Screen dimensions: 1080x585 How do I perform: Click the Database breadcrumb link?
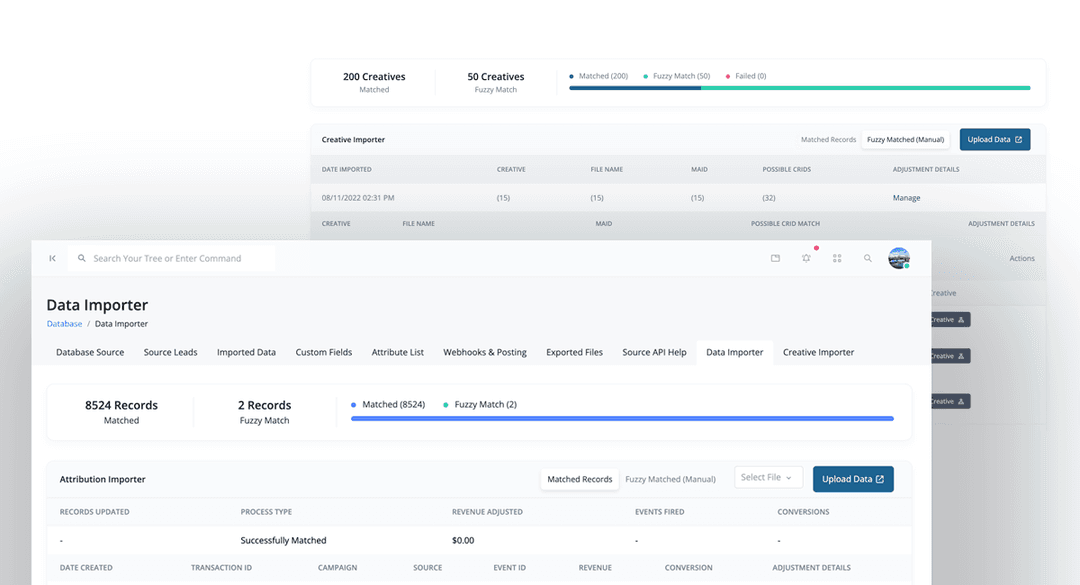pyautogui.click(x=64, y=323)
